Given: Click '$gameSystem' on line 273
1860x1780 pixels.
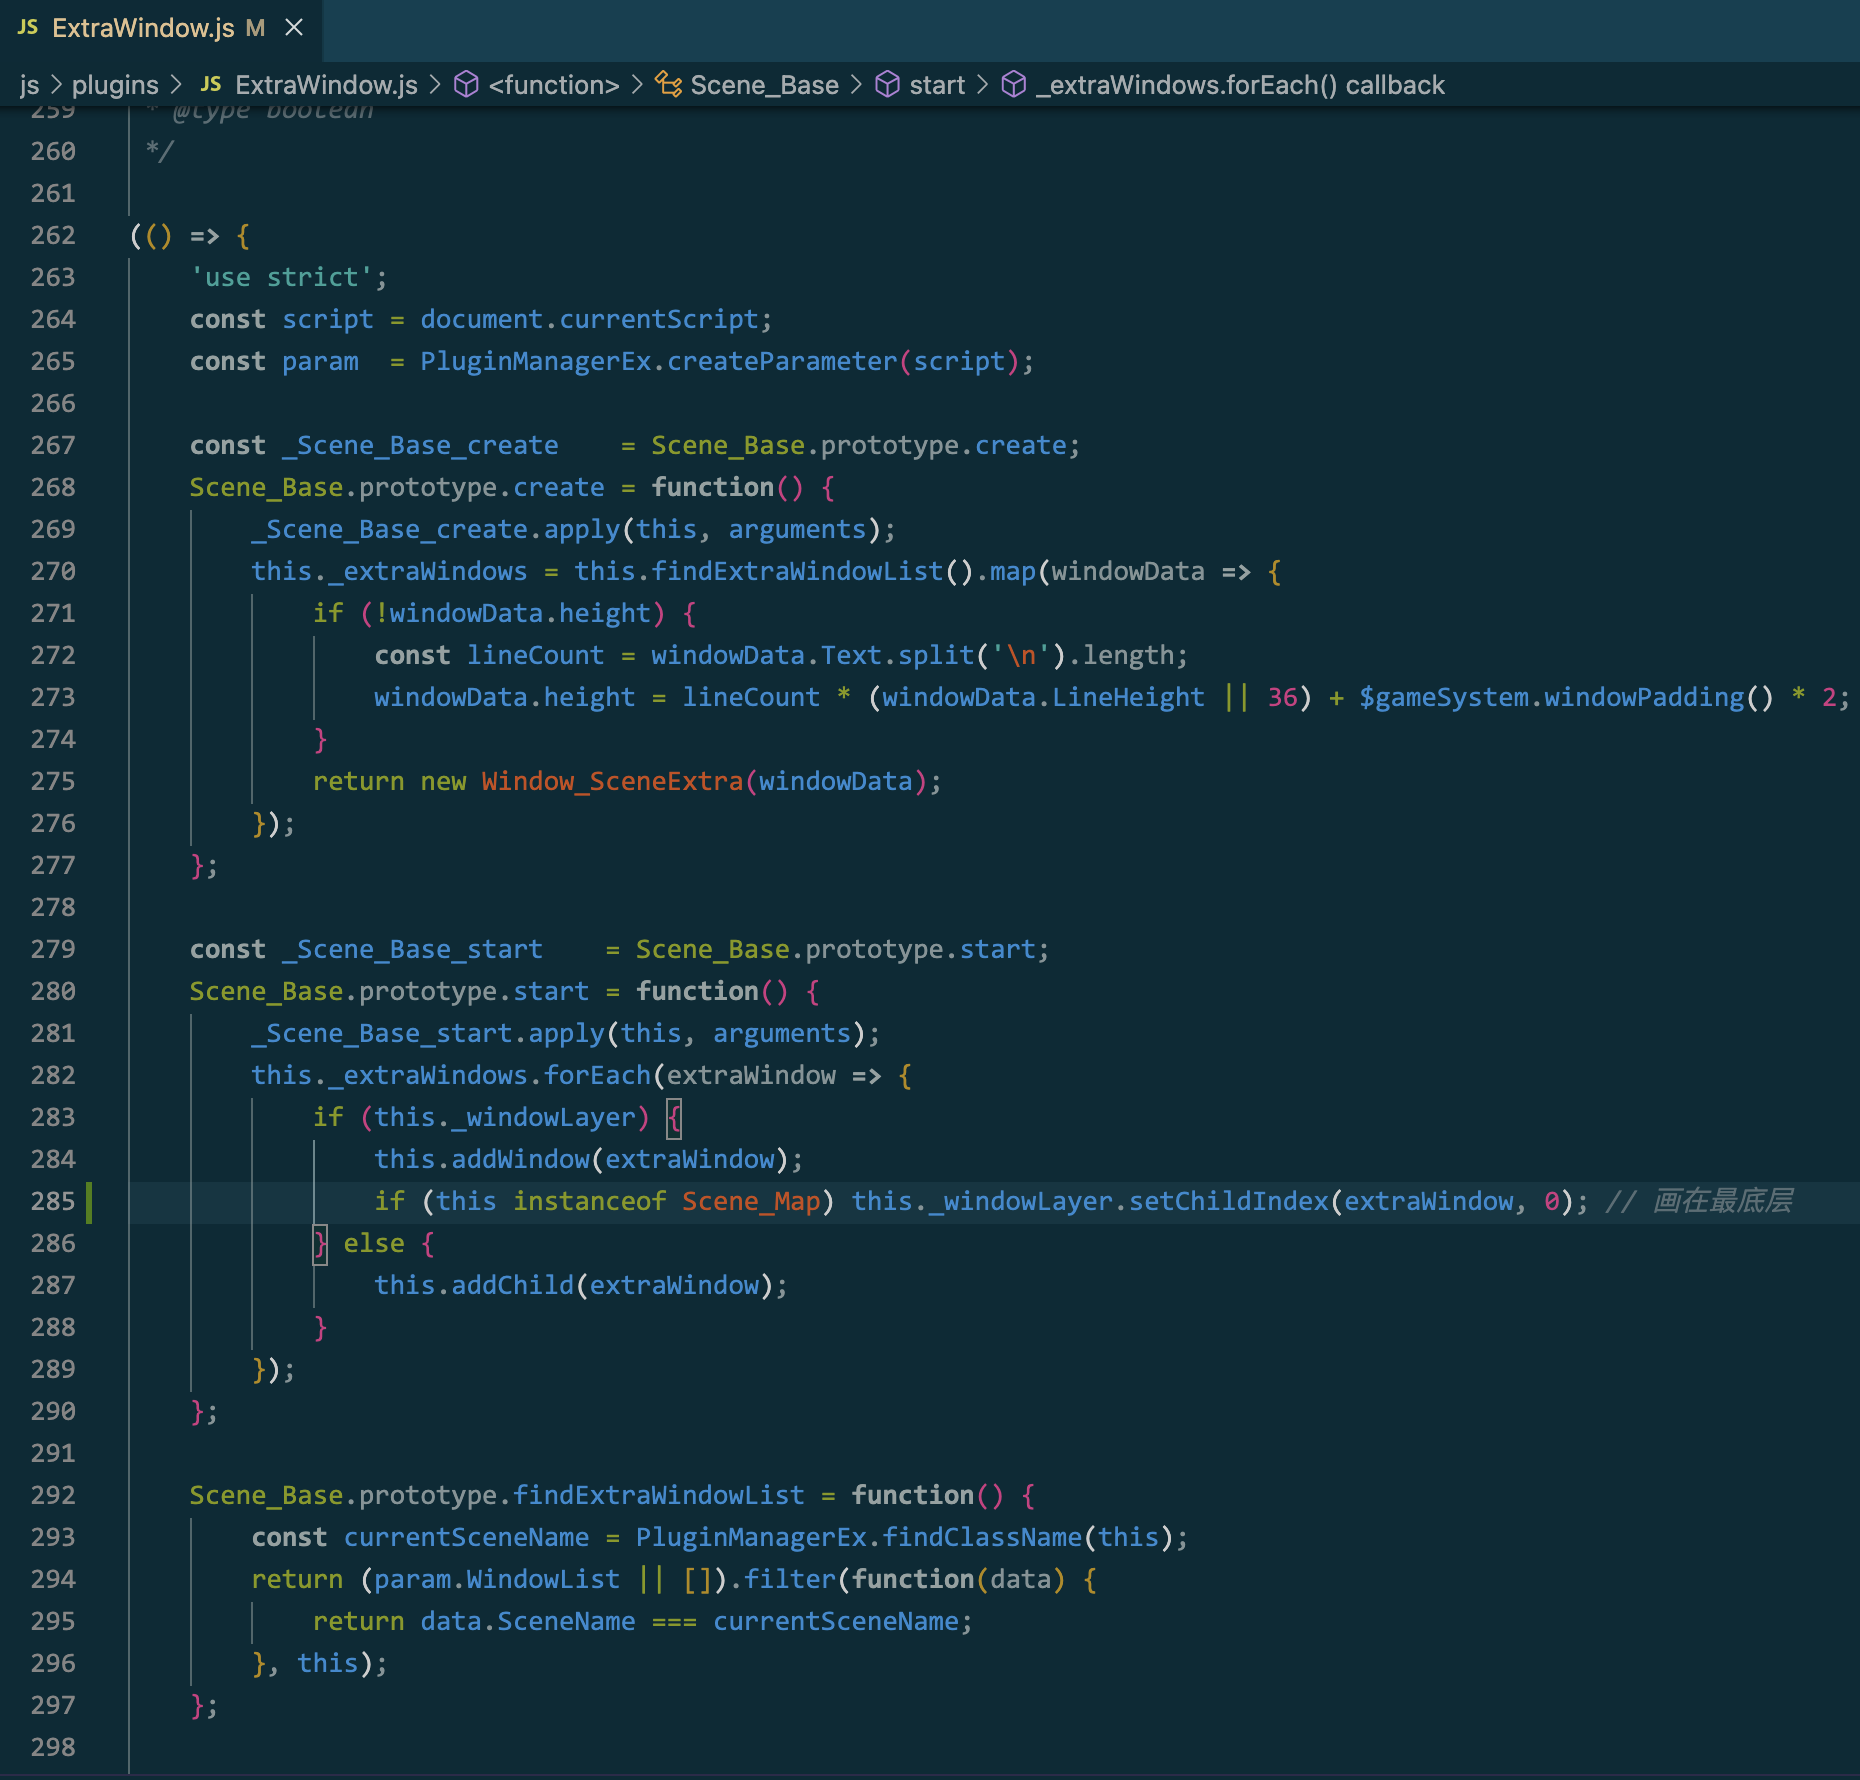Looking at the screenshot, I should pos(1443,697).
